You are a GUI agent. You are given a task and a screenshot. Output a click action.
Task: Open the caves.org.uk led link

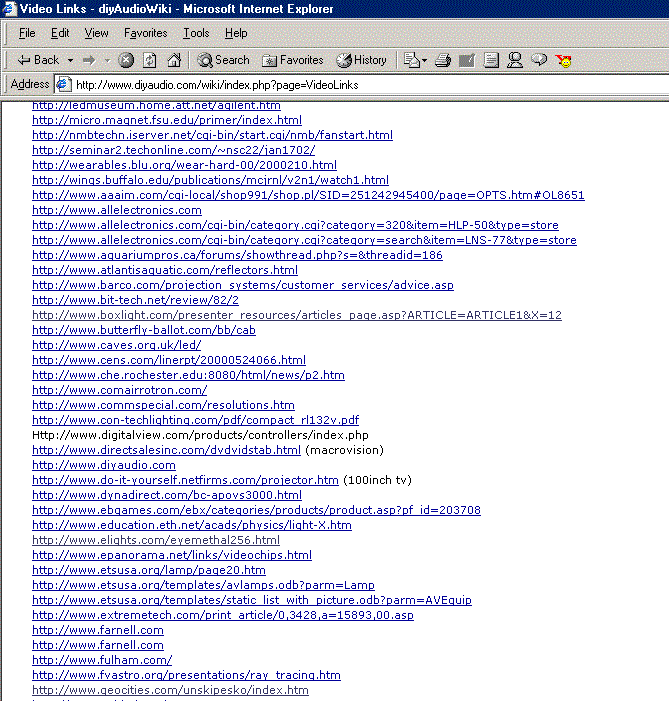coord(116,345)
